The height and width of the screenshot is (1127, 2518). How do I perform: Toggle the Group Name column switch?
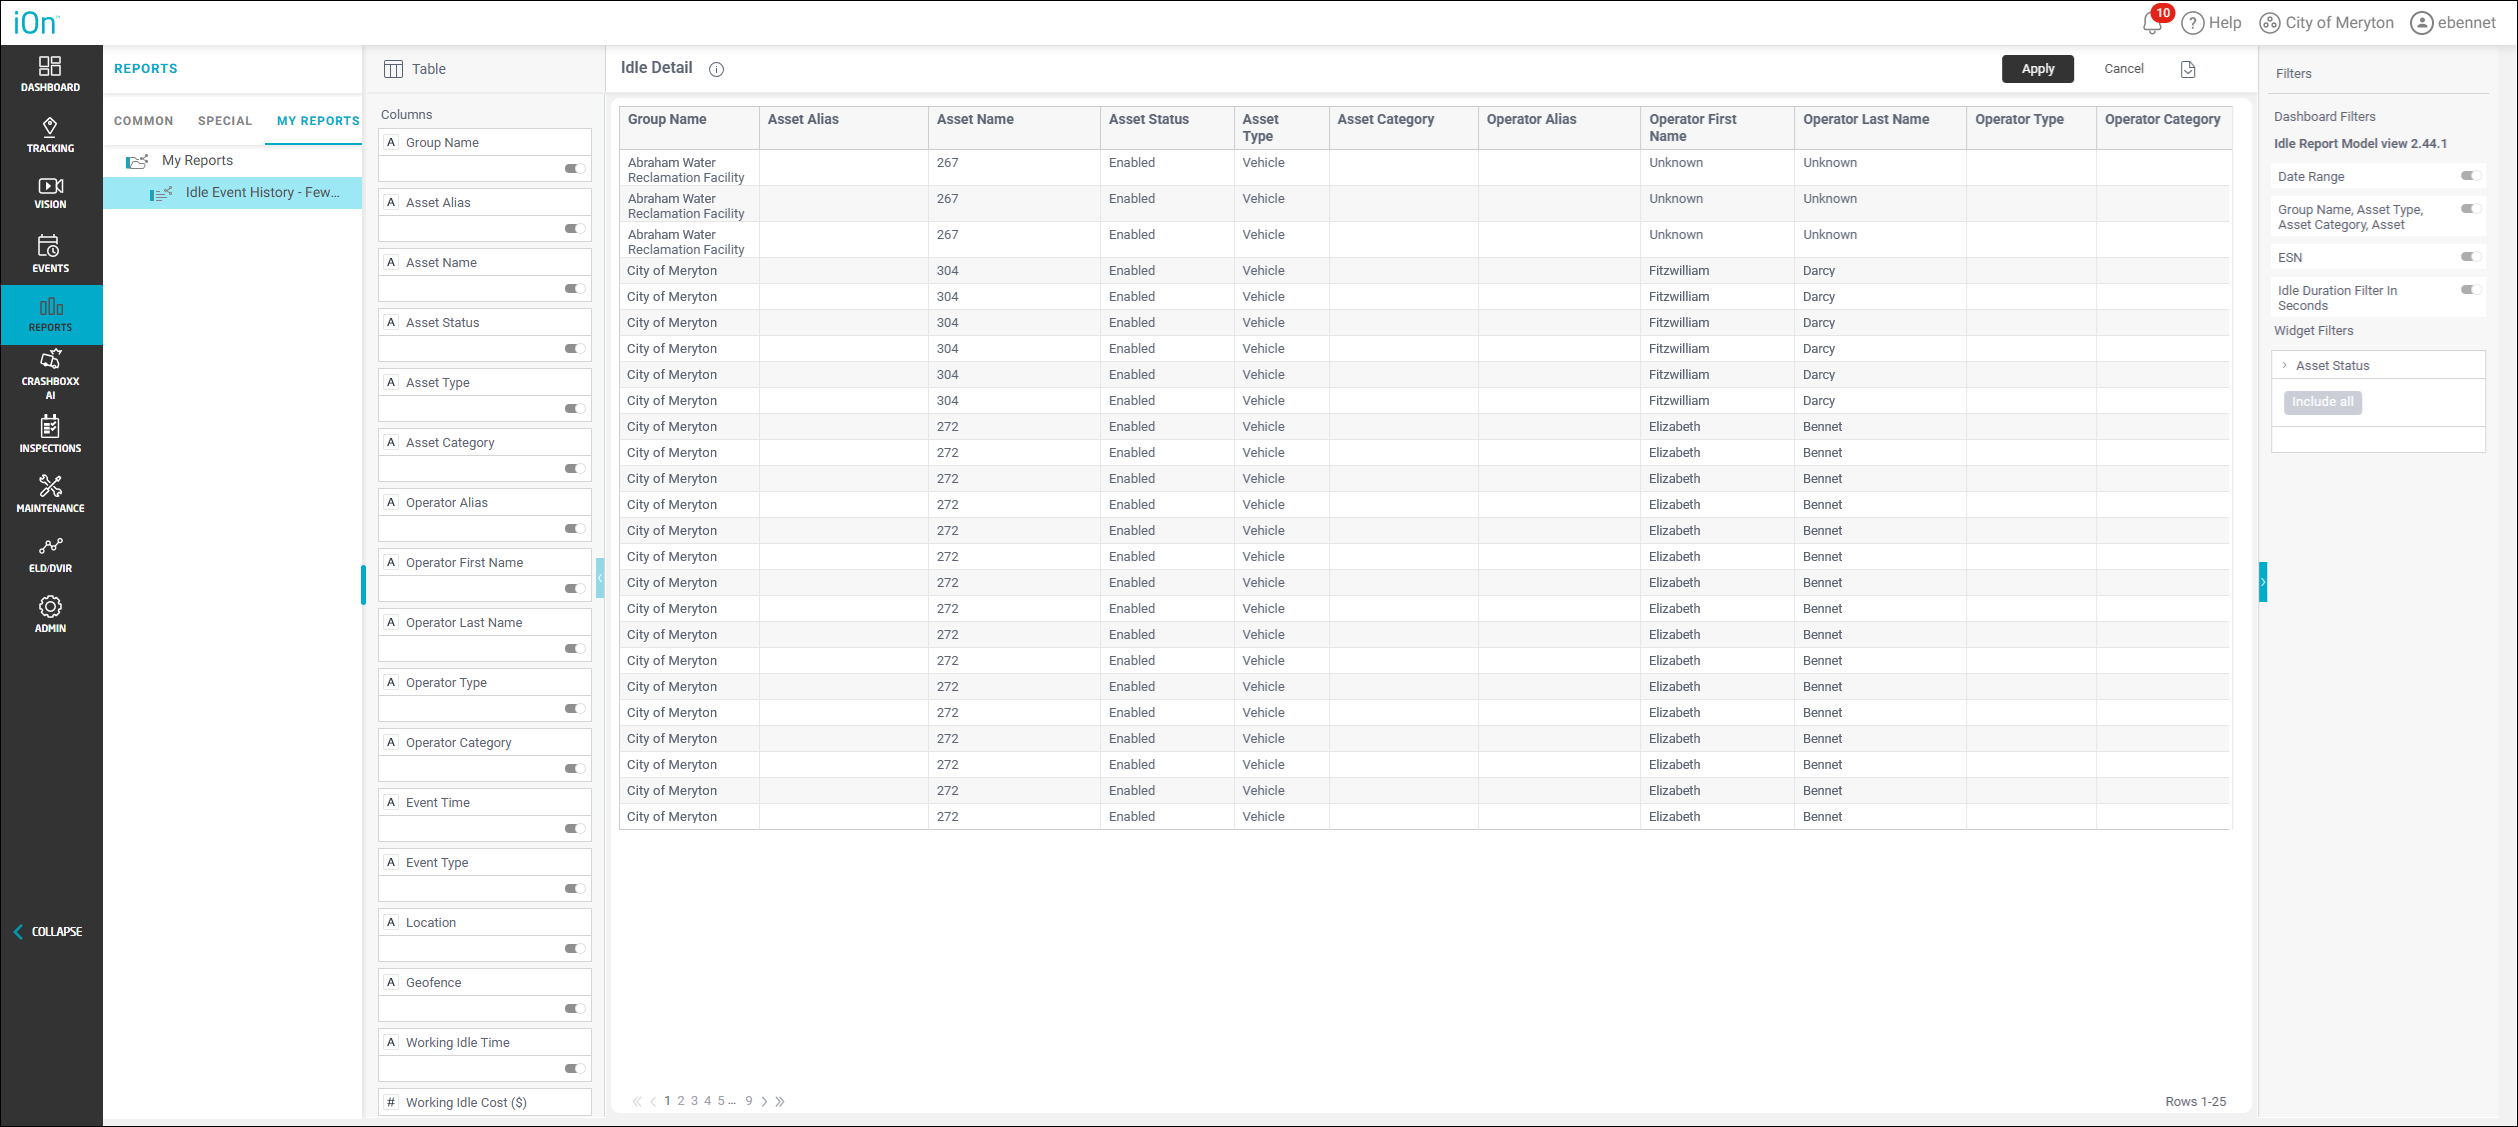click(x=574, y=169)
